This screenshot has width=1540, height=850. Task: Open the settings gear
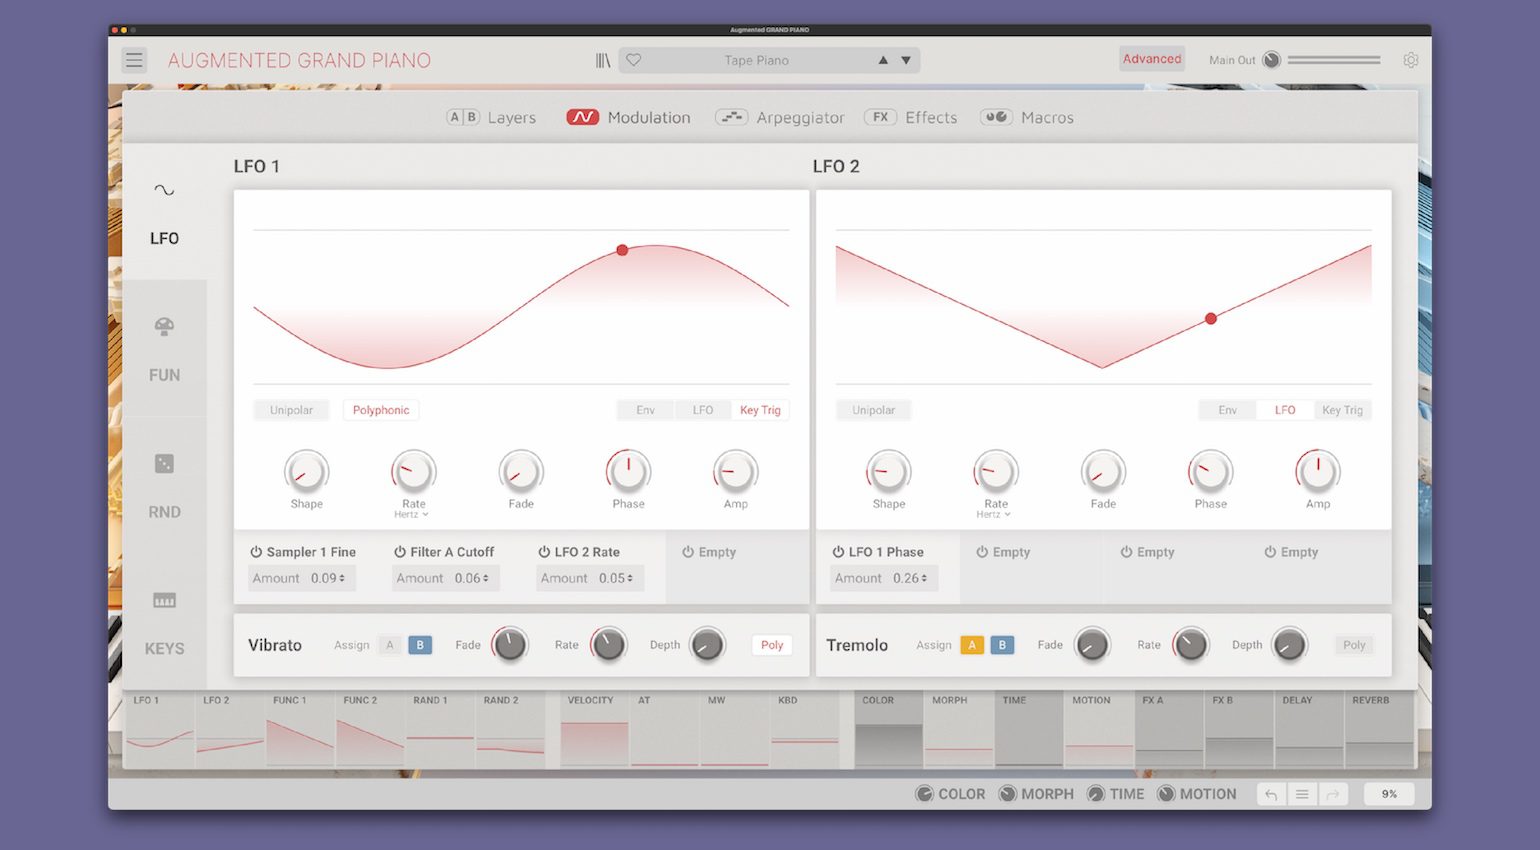[x=1411, y=60]
